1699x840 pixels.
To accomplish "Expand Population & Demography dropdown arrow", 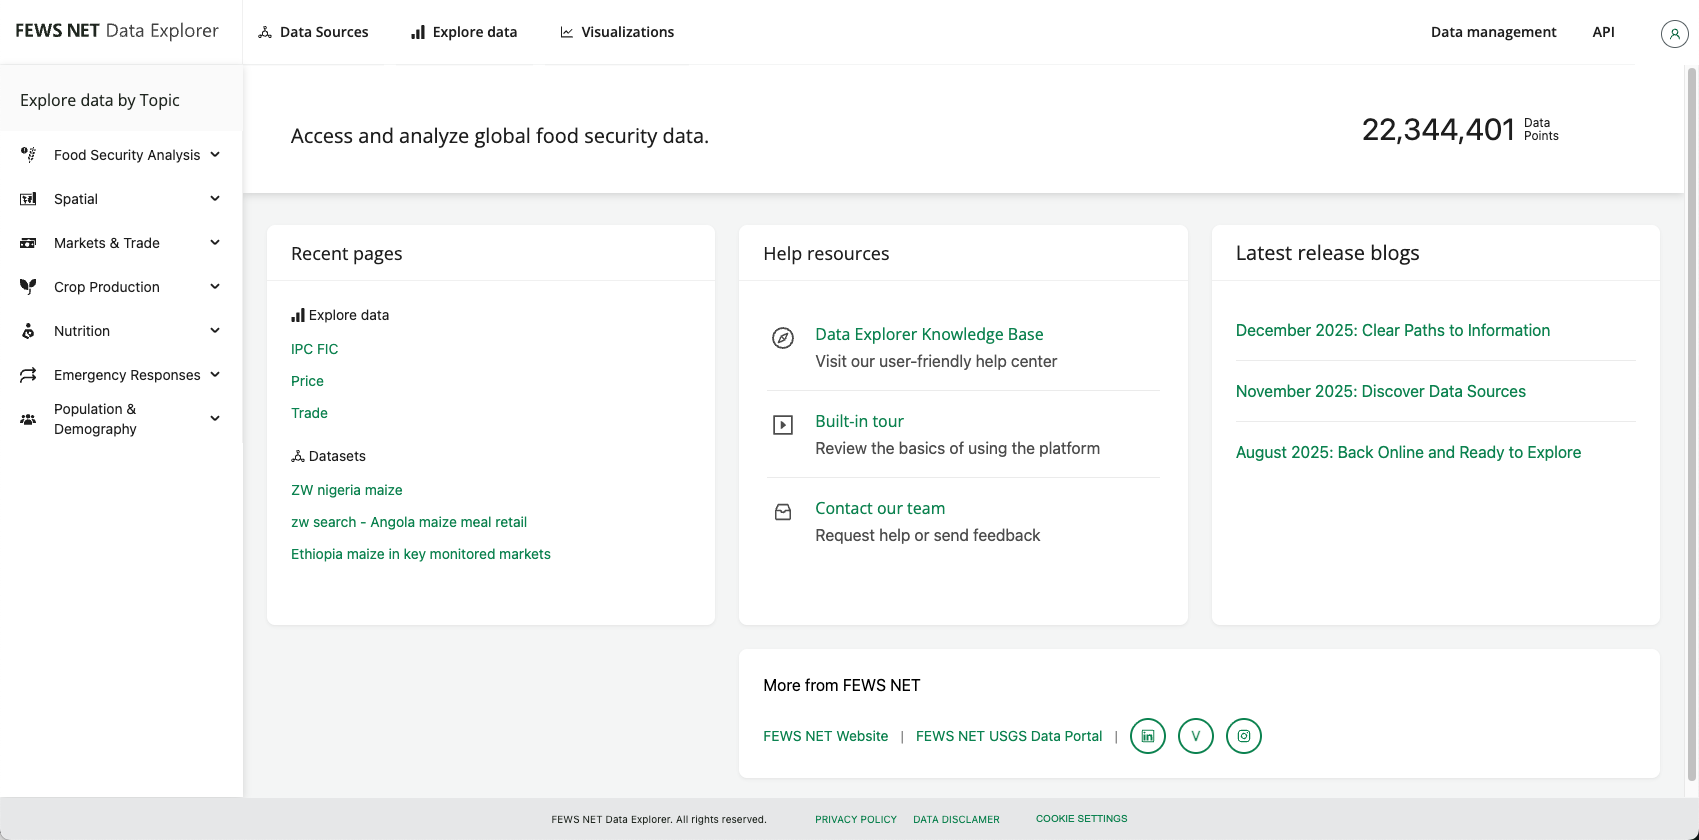I will coord(215,419).
